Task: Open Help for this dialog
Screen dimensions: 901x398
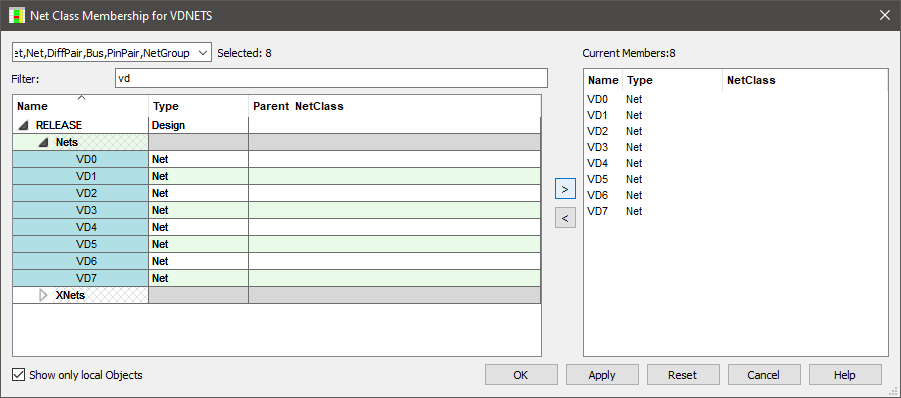Action: pos(845,375)
